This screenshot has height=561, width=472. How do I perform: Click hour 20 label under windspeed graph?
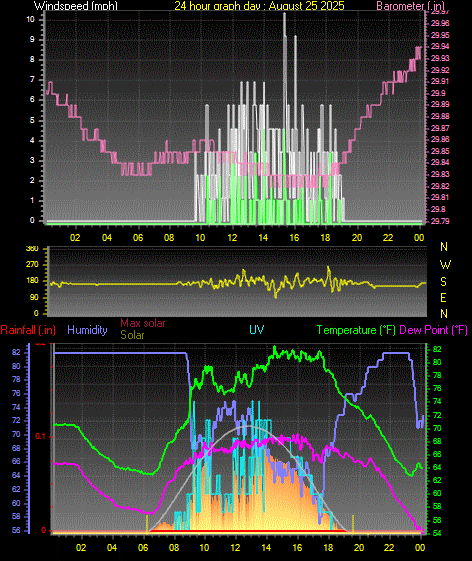357,238
